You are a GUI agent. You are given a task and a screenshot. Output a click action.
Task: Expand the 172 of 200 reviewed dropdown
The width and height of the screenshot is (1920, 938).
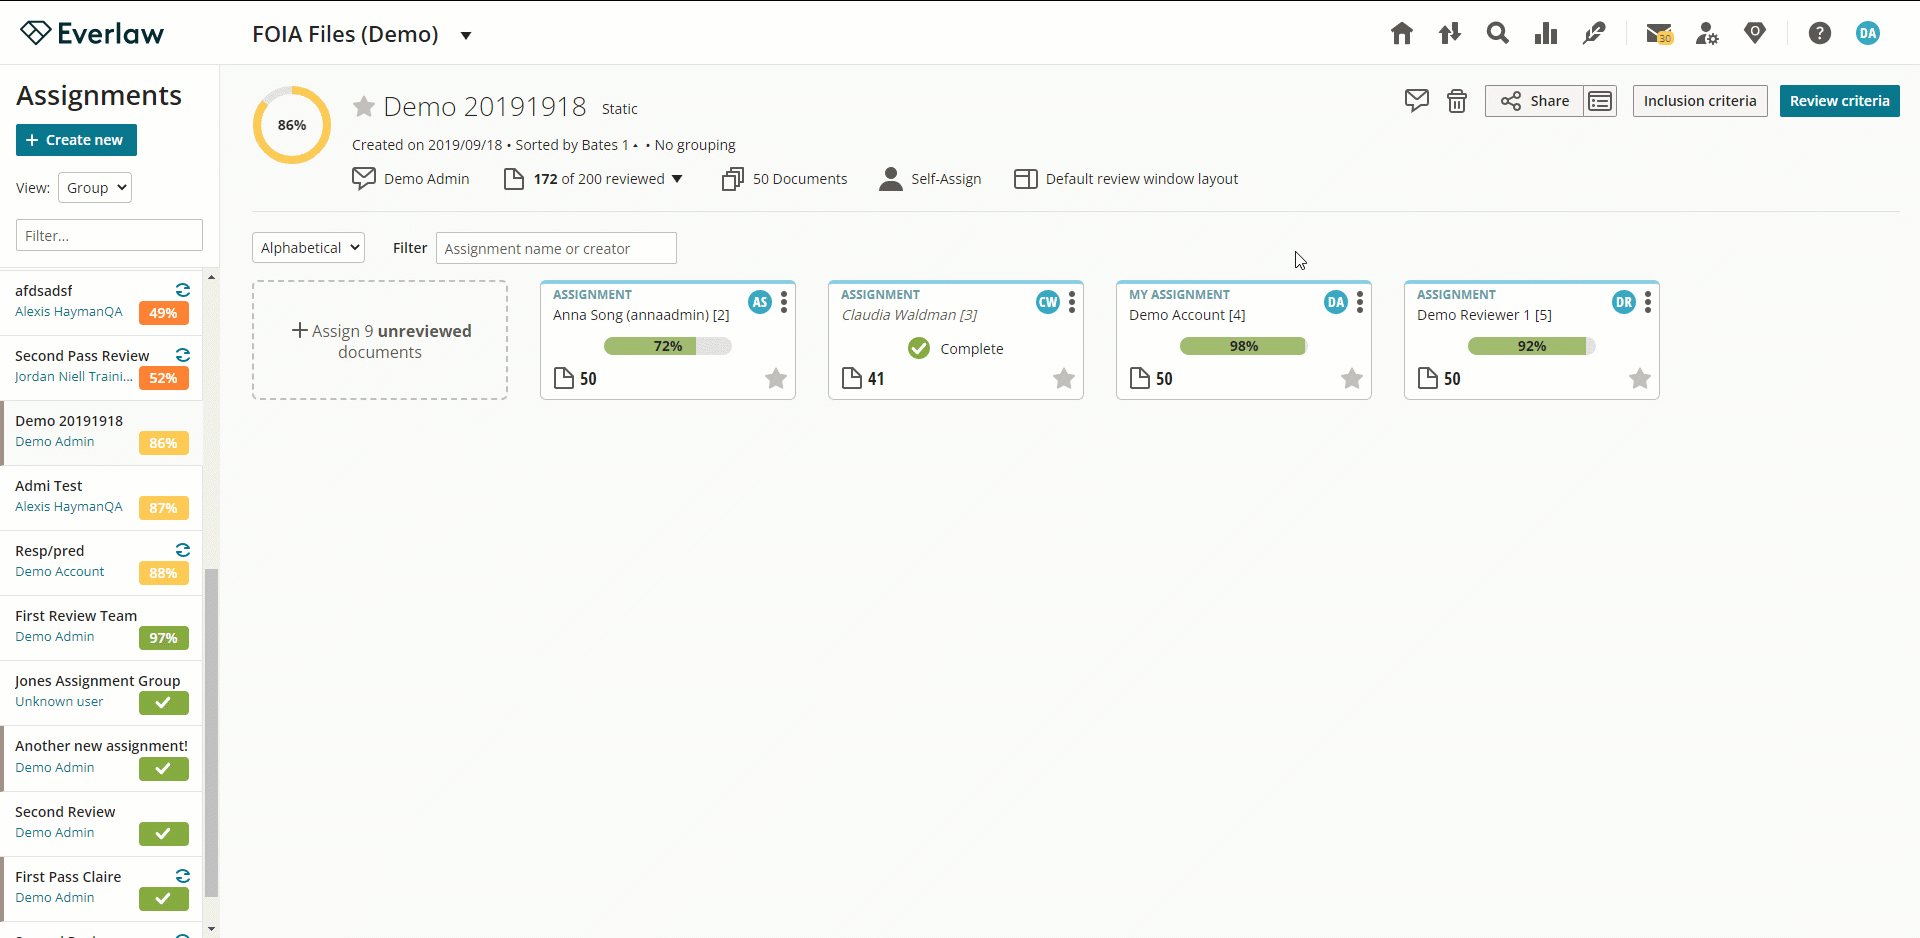(x=677, y=179)
